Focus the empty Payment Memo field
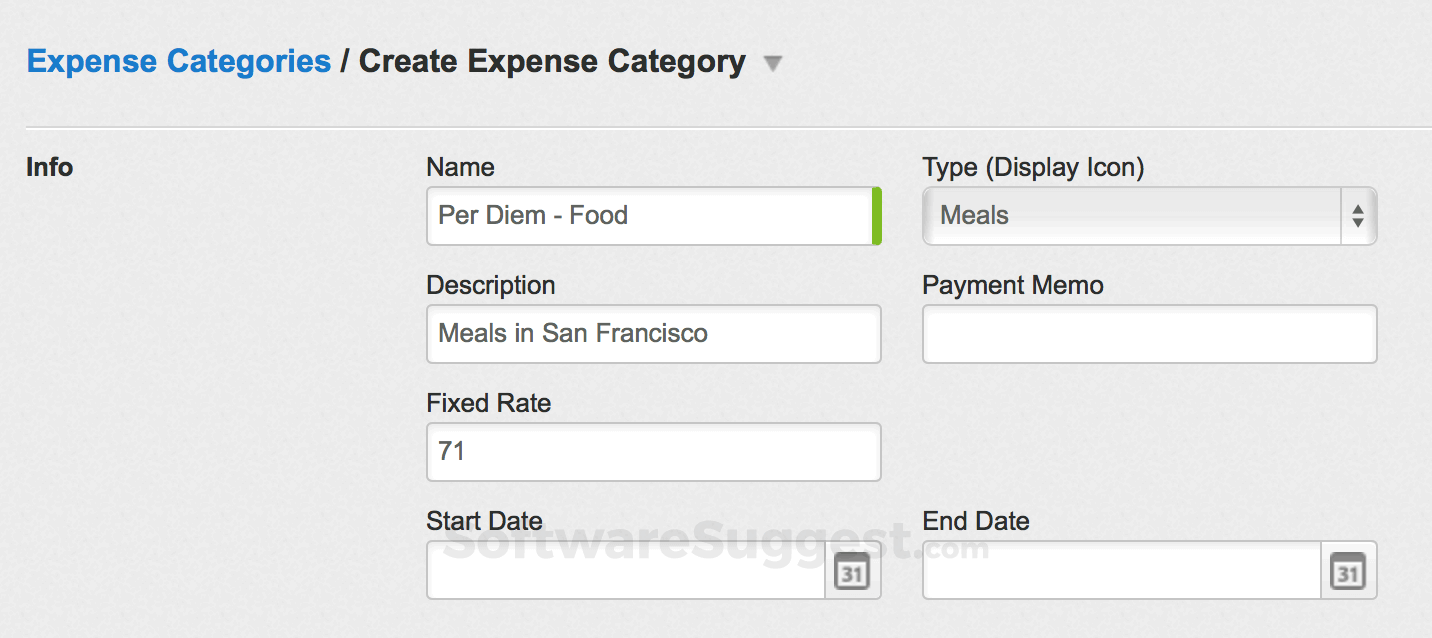 [x=1149, y=334]
